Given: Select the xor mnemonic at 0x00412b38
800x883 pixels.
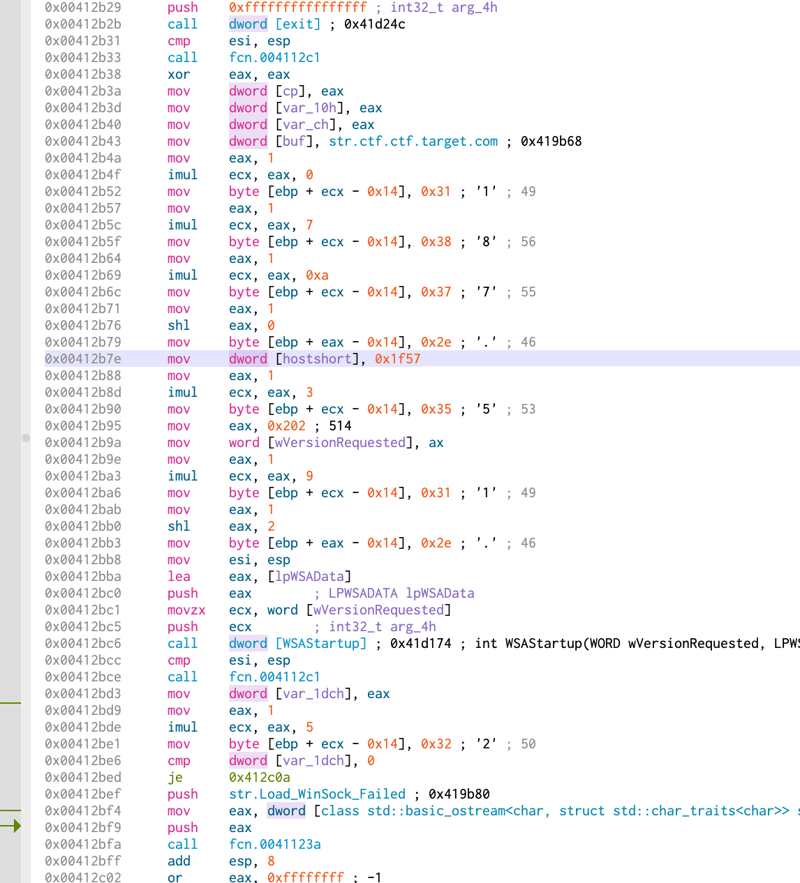Looking at the screenshot, I should pos(178,74).
